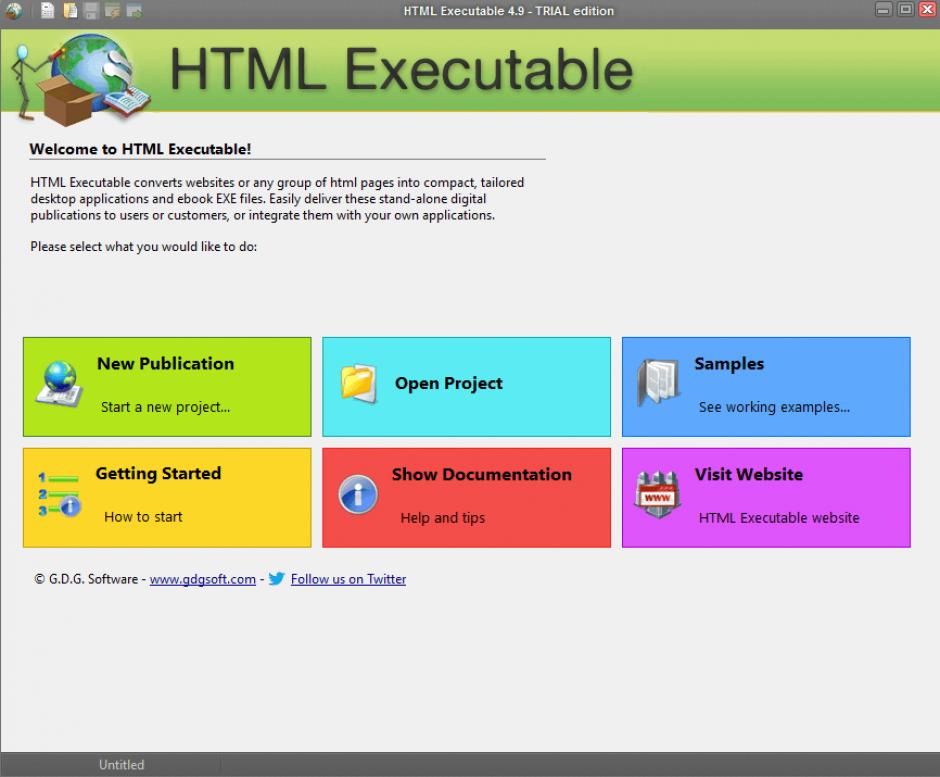
Task: Click 'Untitled' in the status bar
Action: (122, 764)
